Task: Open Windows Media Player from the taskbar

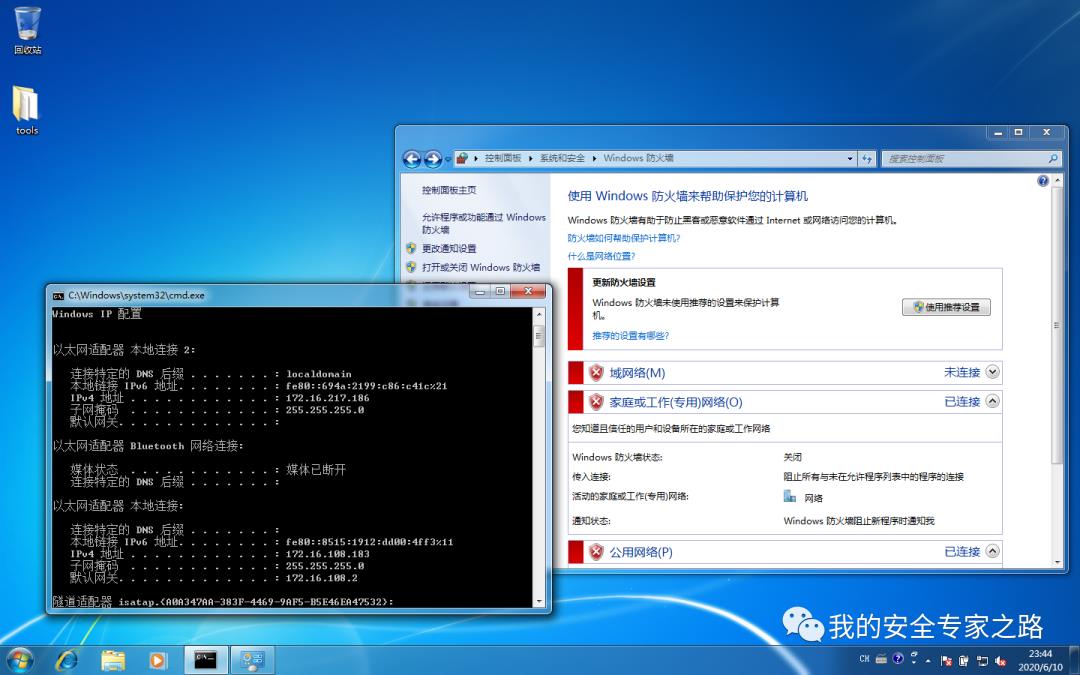Action: (157, 660)
